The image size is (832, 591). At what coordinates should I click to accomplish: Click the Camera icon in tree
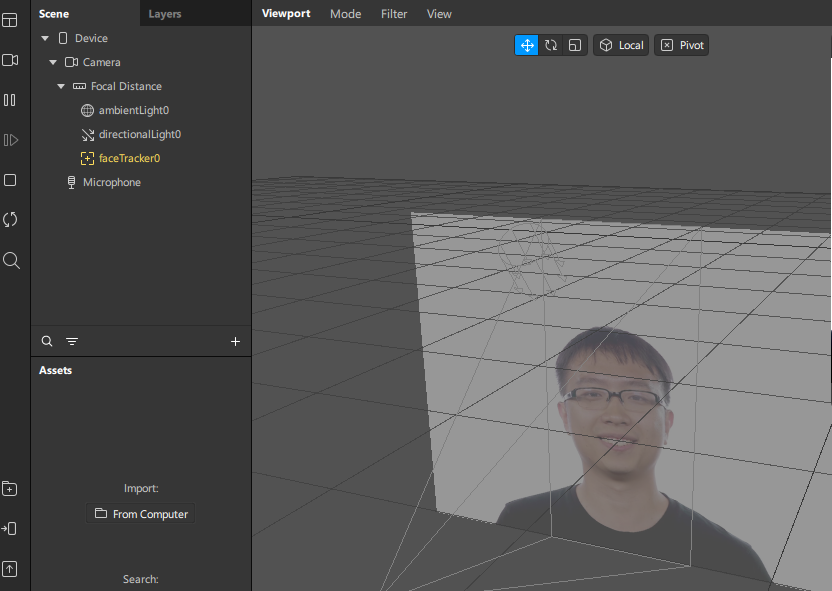click(x=71, y=62)
